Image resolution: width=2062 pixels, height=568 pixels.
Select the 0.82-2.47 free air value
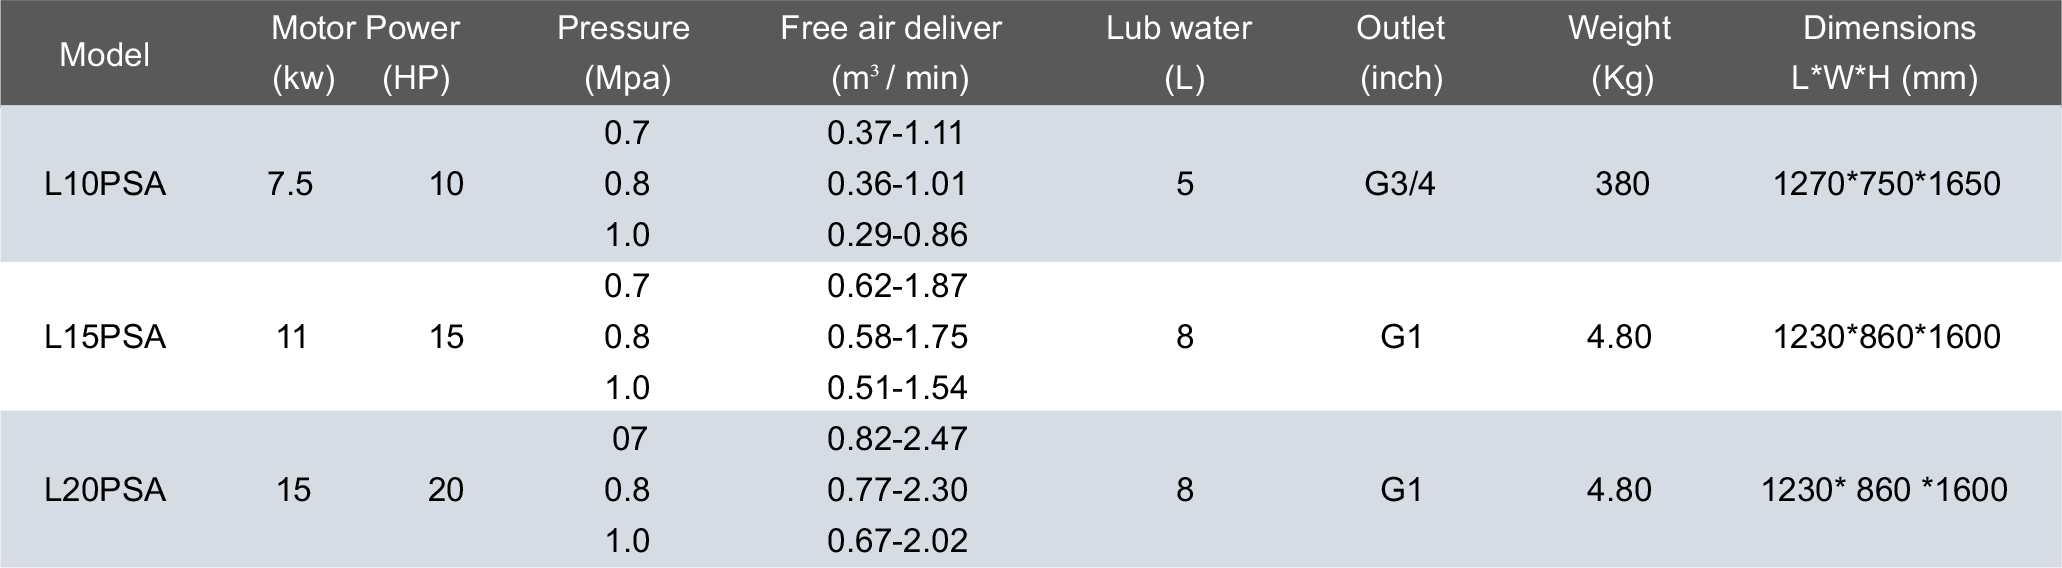click(x=897, y=439)
